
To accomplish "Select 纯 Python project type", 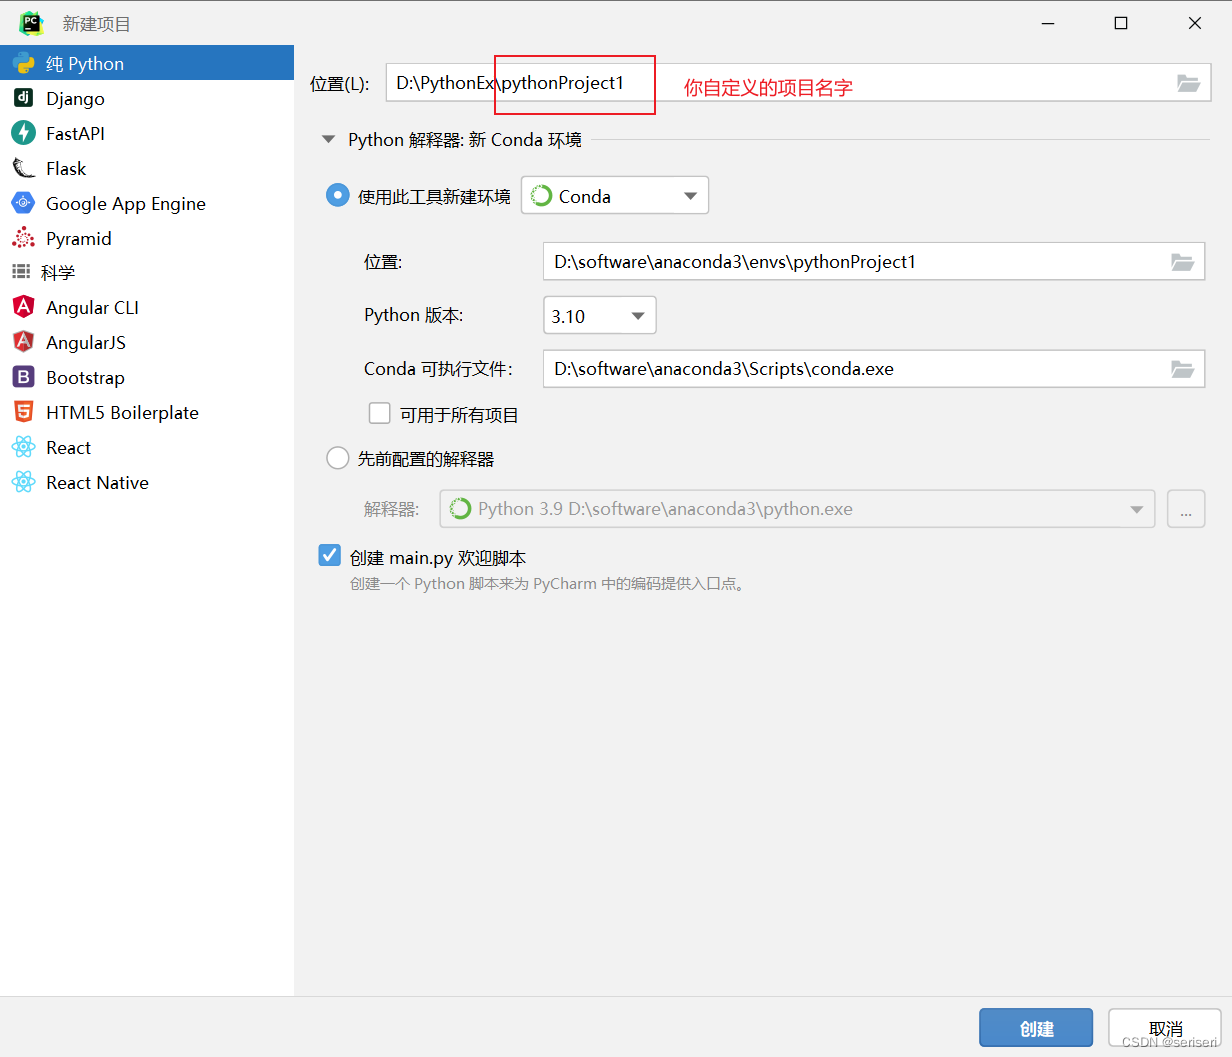I will (147, 63).
